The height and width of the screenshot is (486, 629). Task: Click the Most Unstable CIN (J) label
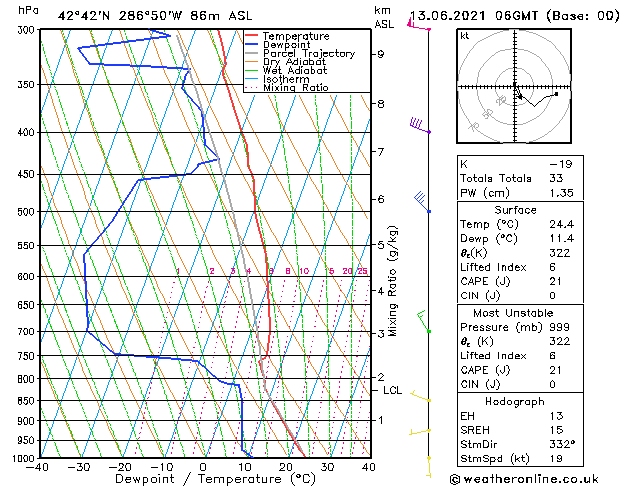[x=480, y=385]
